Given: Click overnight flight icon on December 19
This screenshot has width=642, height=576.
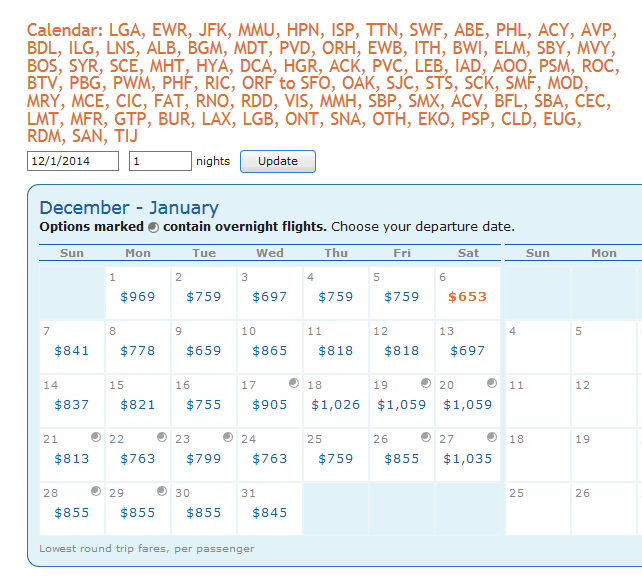Looking at the screenshot, I should (425, 383).
